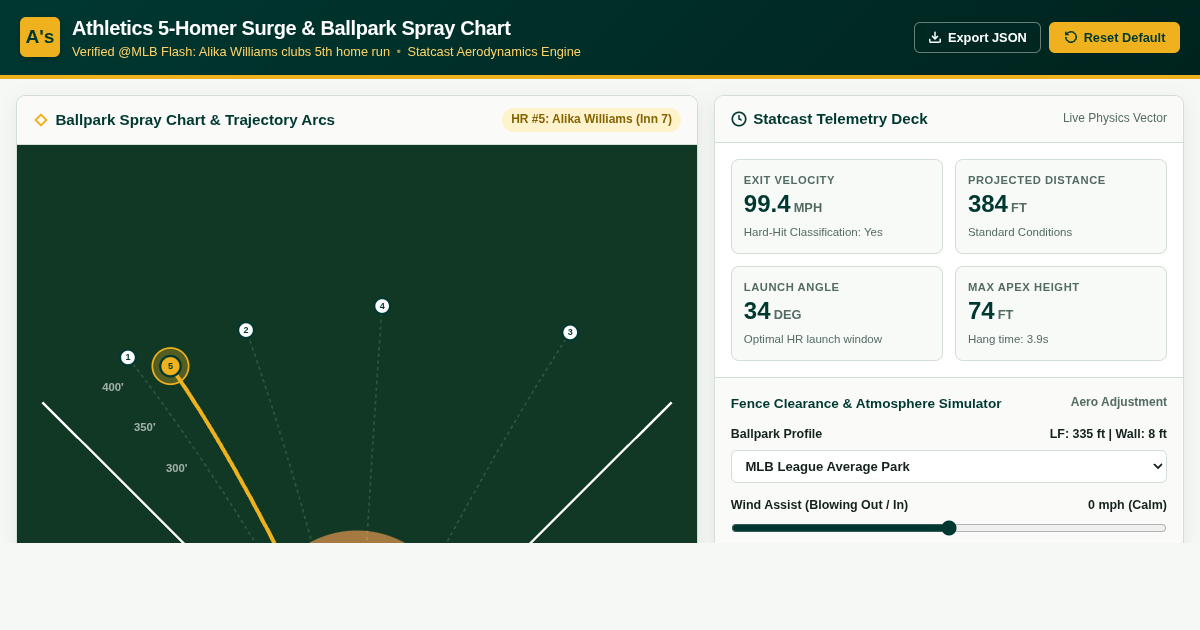Click the Launch Angle 34 DEG card

[836, 313]
